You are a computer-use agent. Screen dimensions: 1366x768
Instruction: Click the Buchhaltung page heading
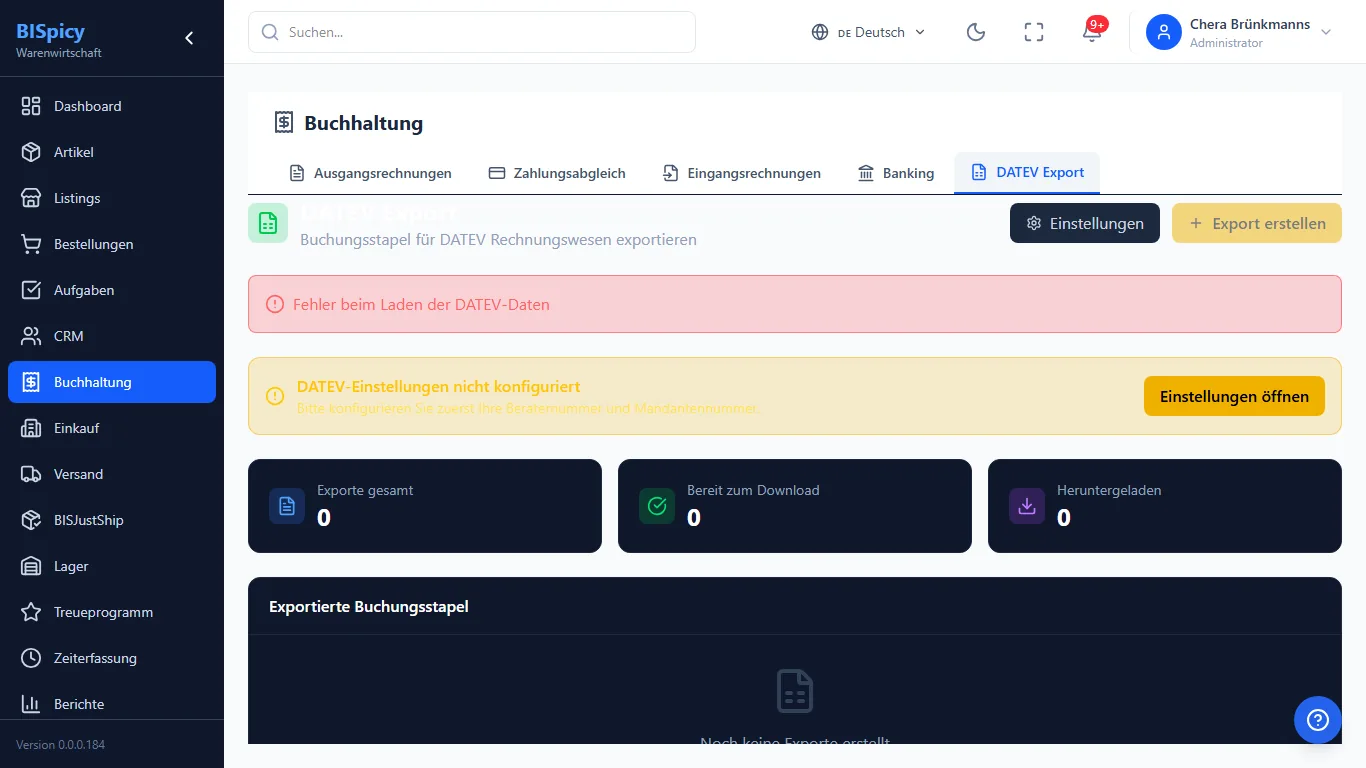(364, 123)
